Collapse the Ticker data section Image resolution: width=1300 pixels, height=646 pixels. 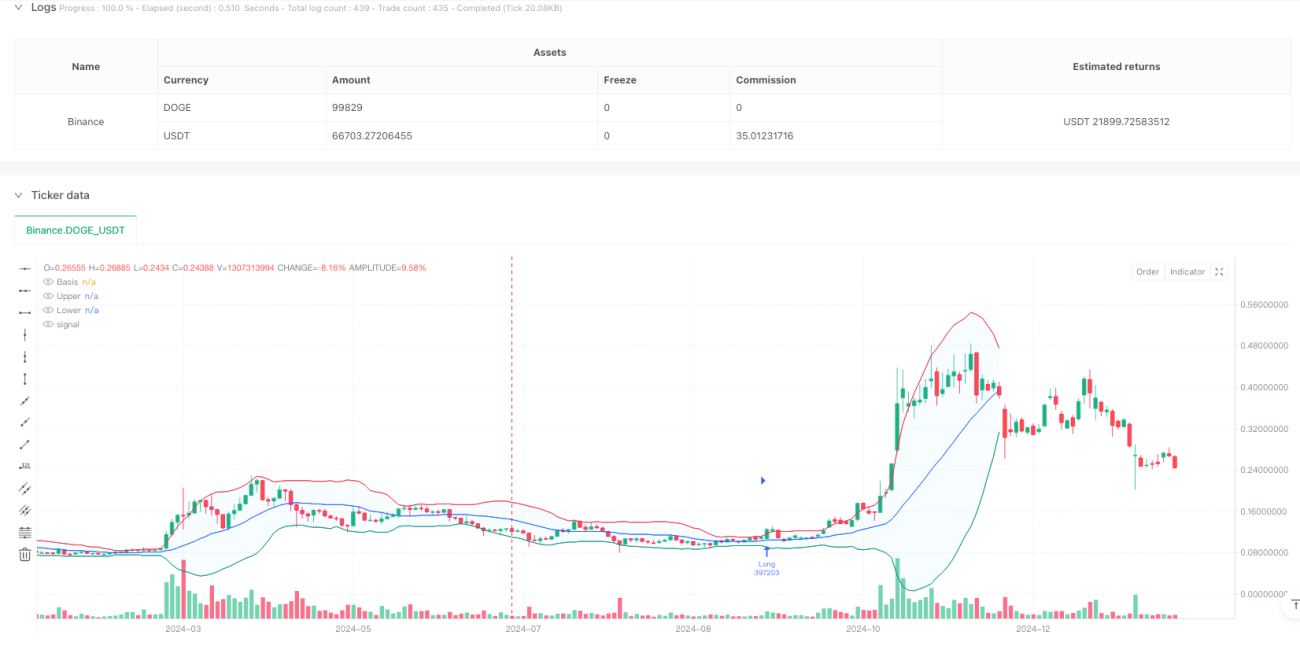[17, 195]
